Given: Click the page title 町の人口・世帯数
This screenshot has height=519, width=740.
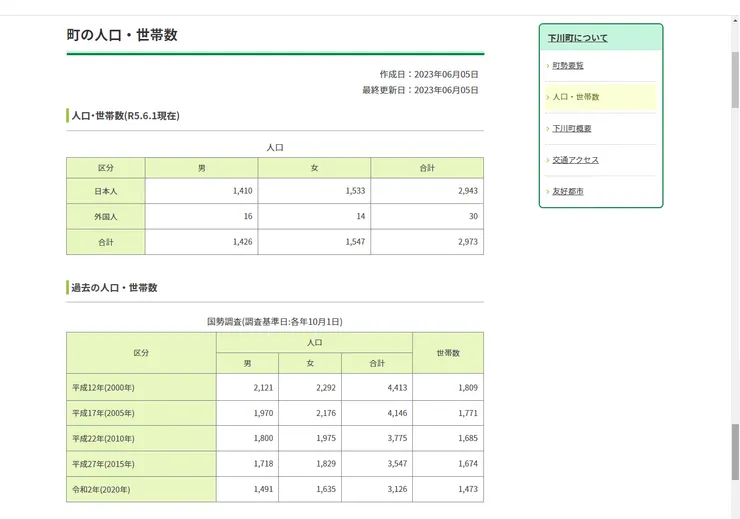Looking at the screenshot, I should 122,35.
